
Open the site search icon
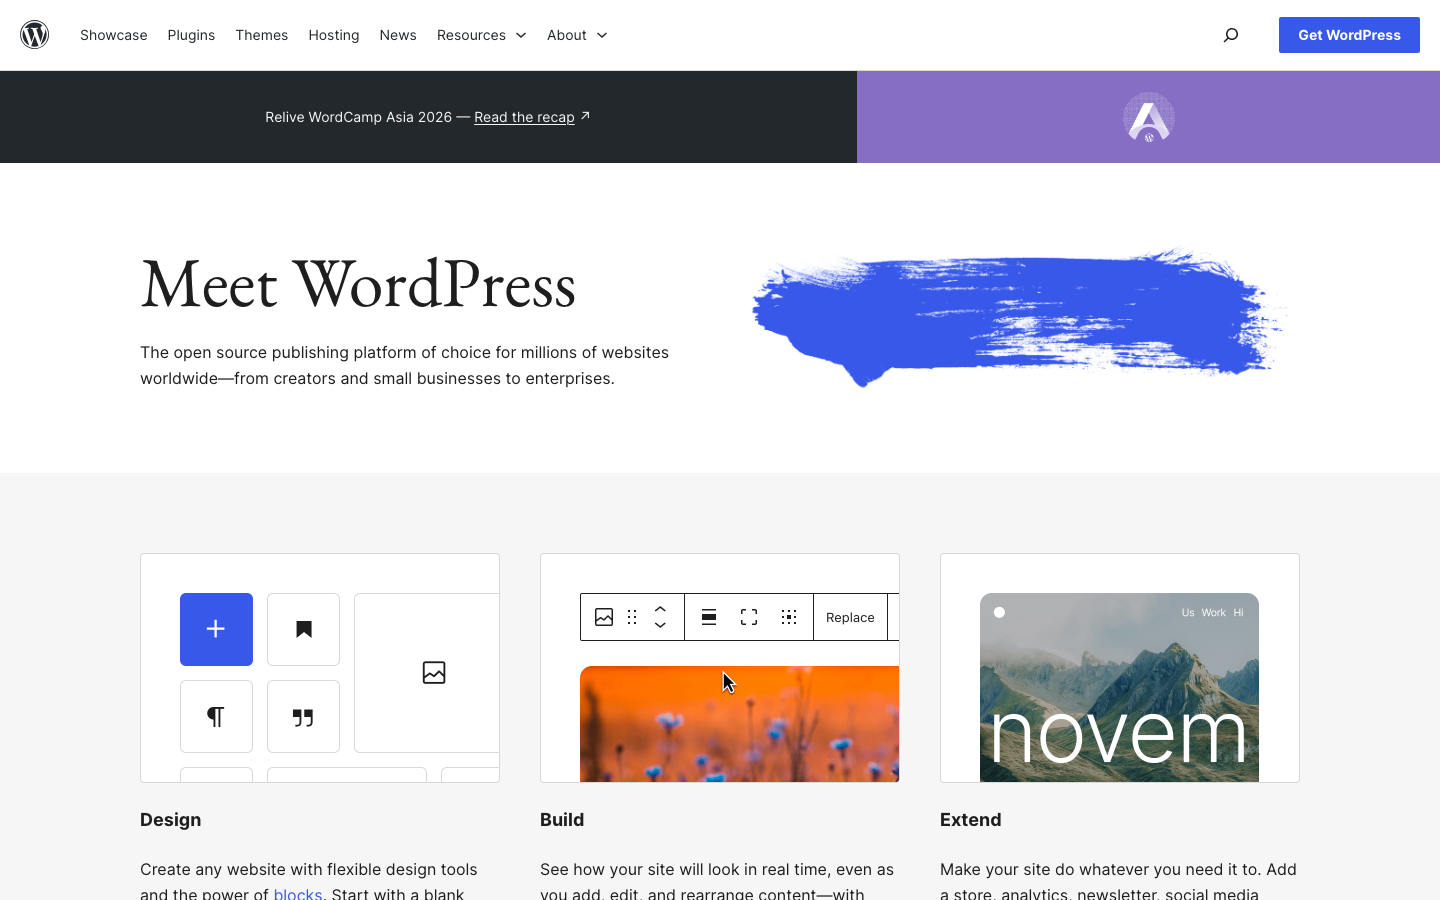tap(1230, 34)
